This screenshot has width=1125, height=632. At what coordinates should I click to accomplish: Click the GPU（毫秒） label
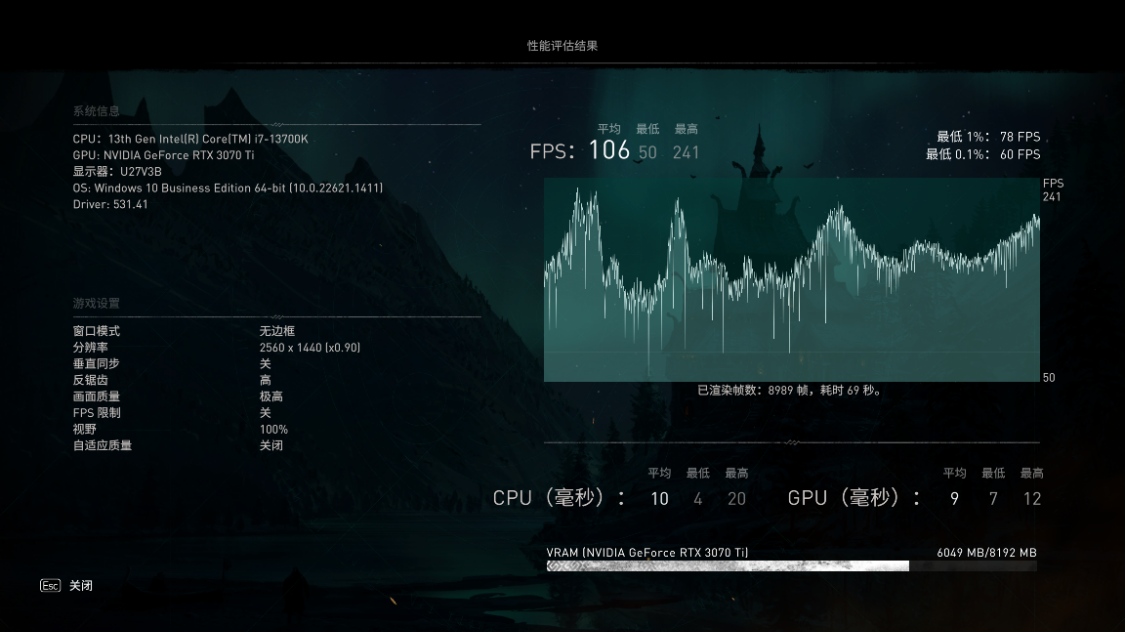coord(854,498)
